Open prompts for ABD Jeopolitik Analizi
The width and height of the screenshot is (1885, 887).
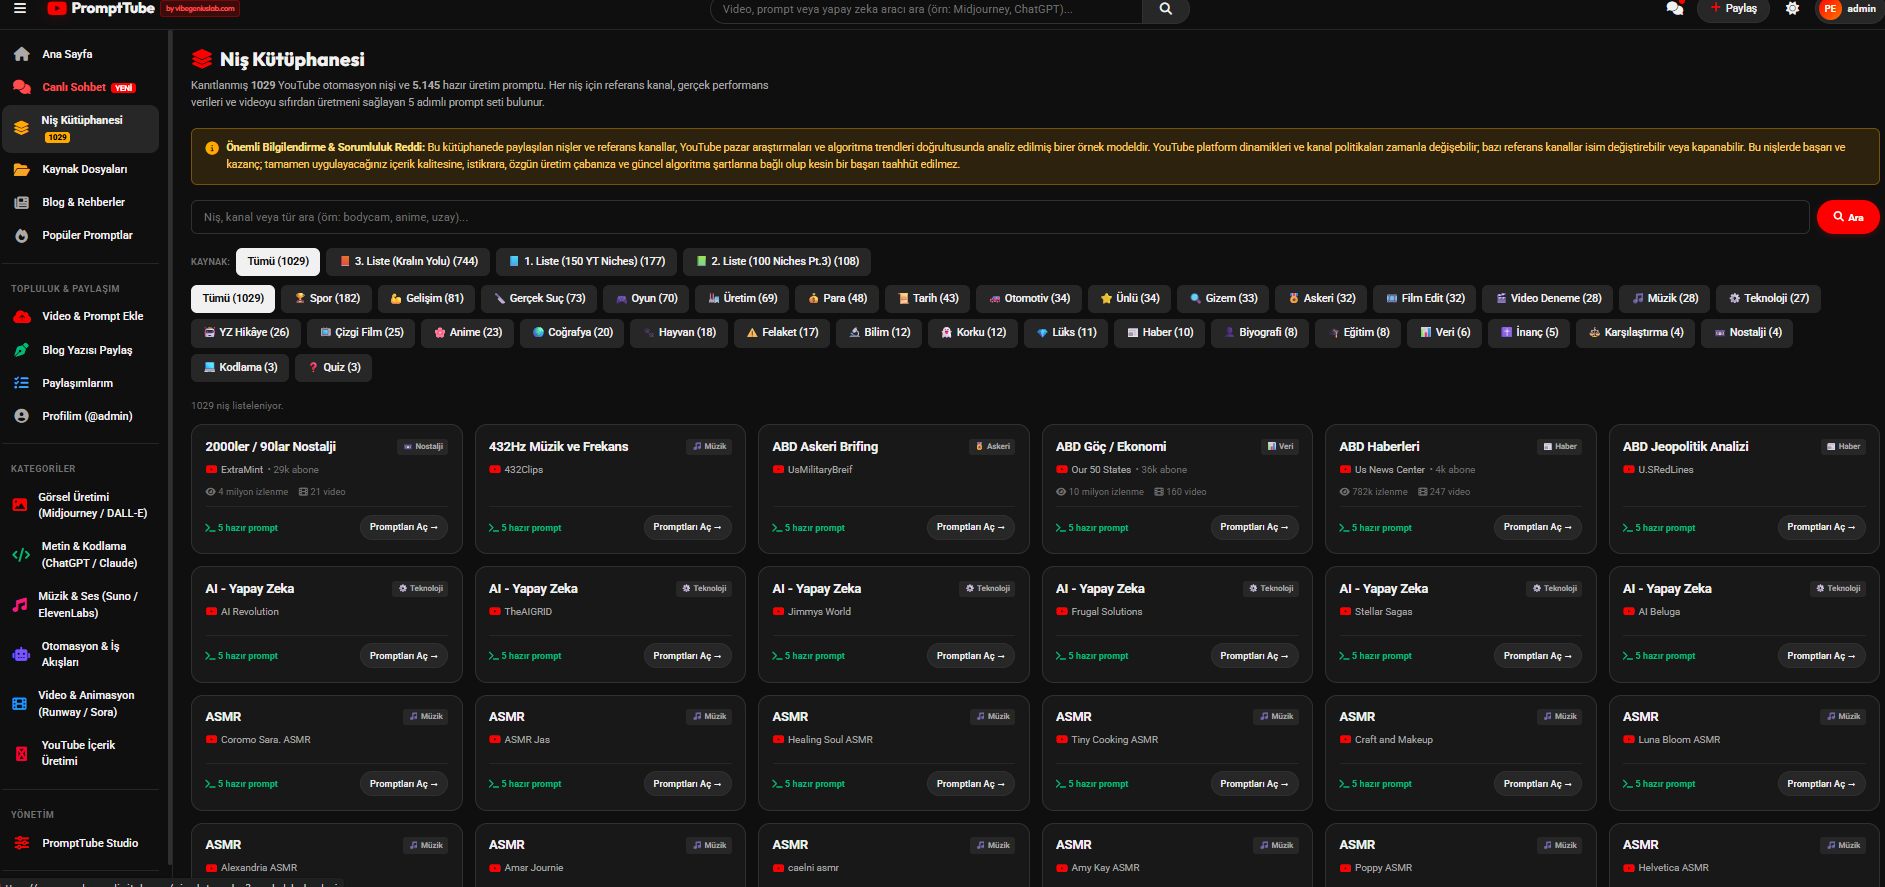pyautogui.click(x=1821, y=527)
